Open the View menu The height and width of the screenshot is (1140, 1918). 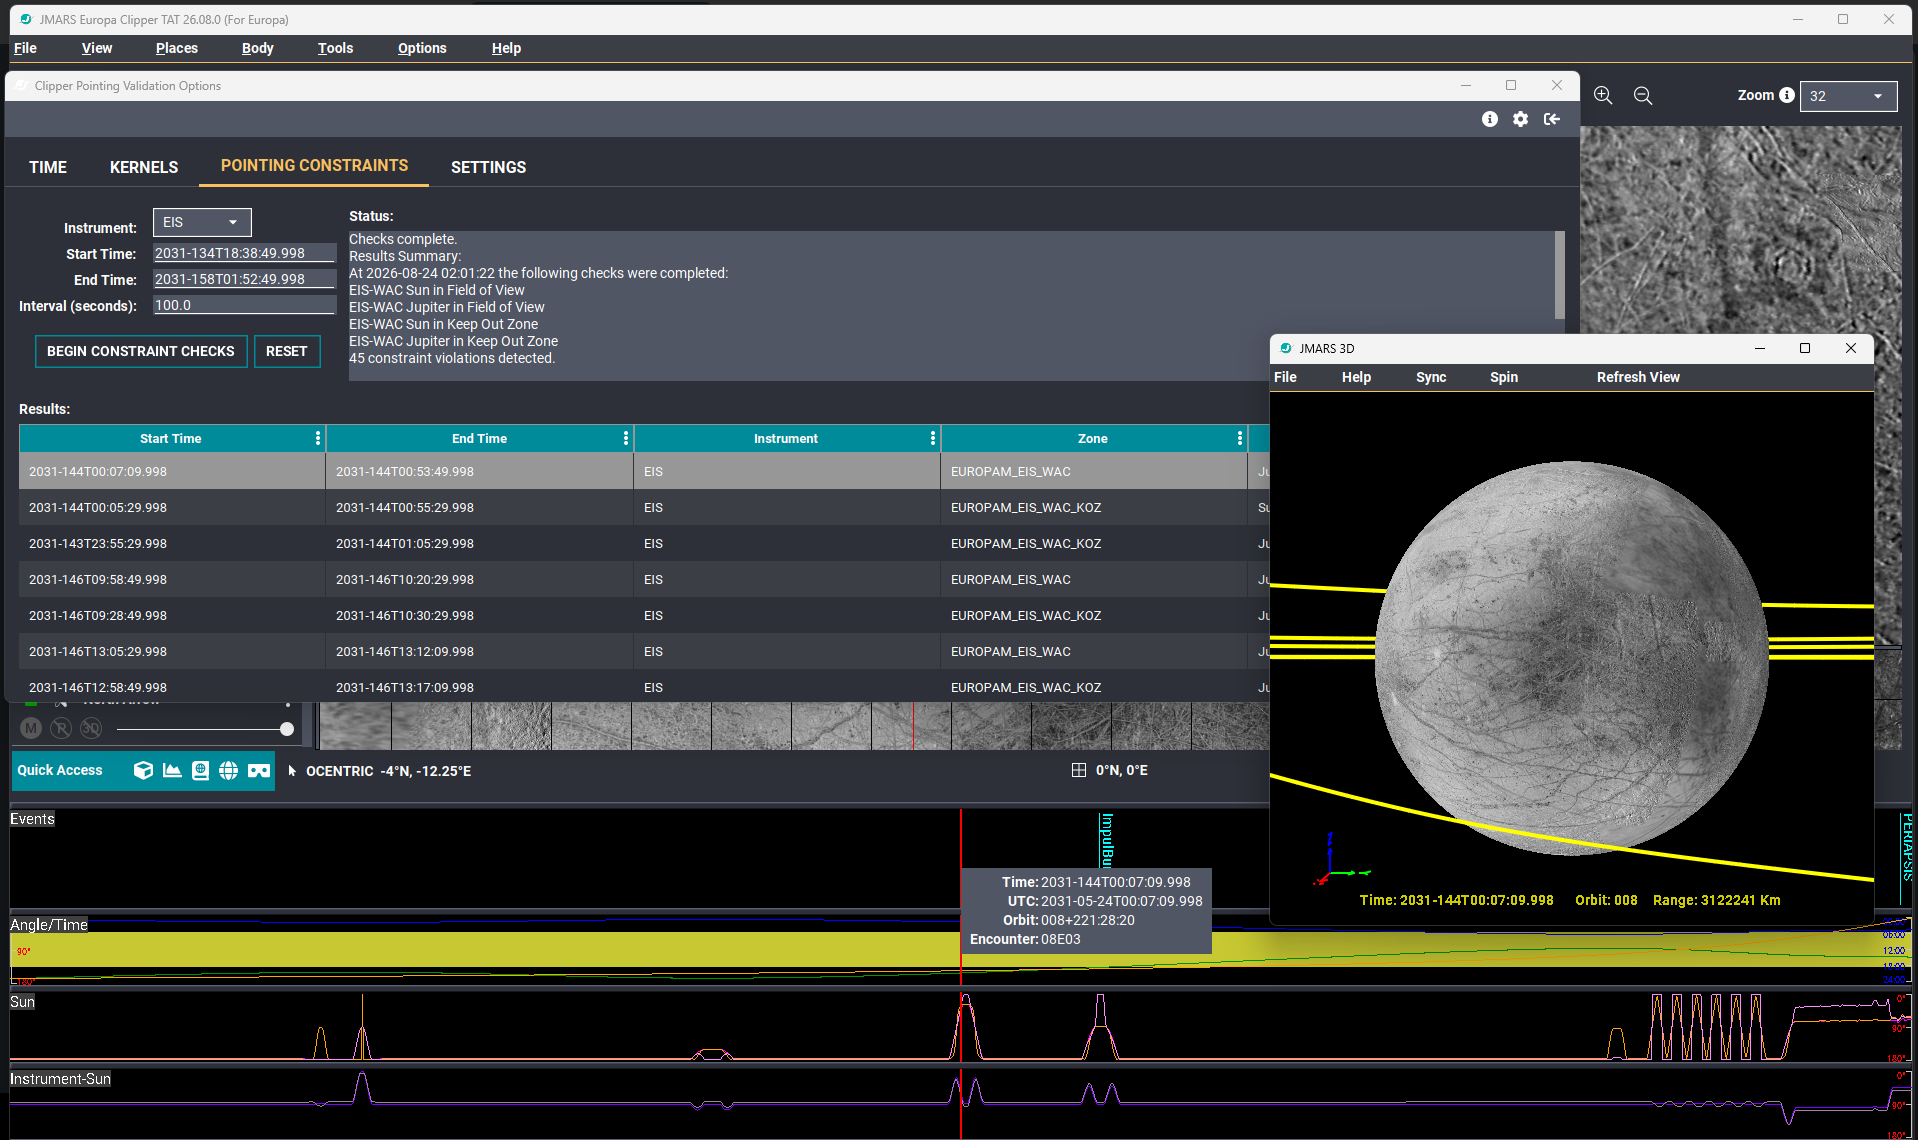click(97, 48)
